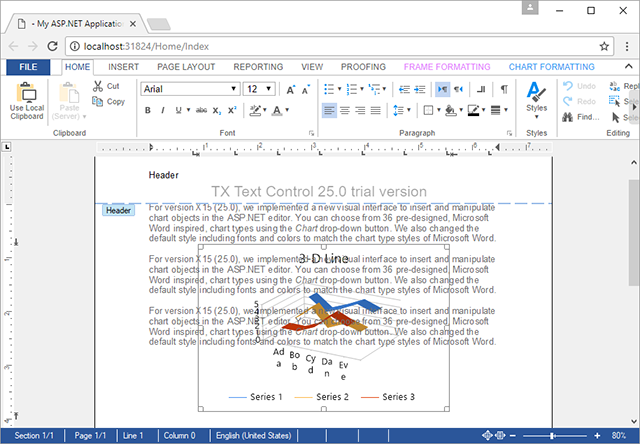640x444 pixels.
Task: Adjust the zoom slider handle
Action: 551,435
